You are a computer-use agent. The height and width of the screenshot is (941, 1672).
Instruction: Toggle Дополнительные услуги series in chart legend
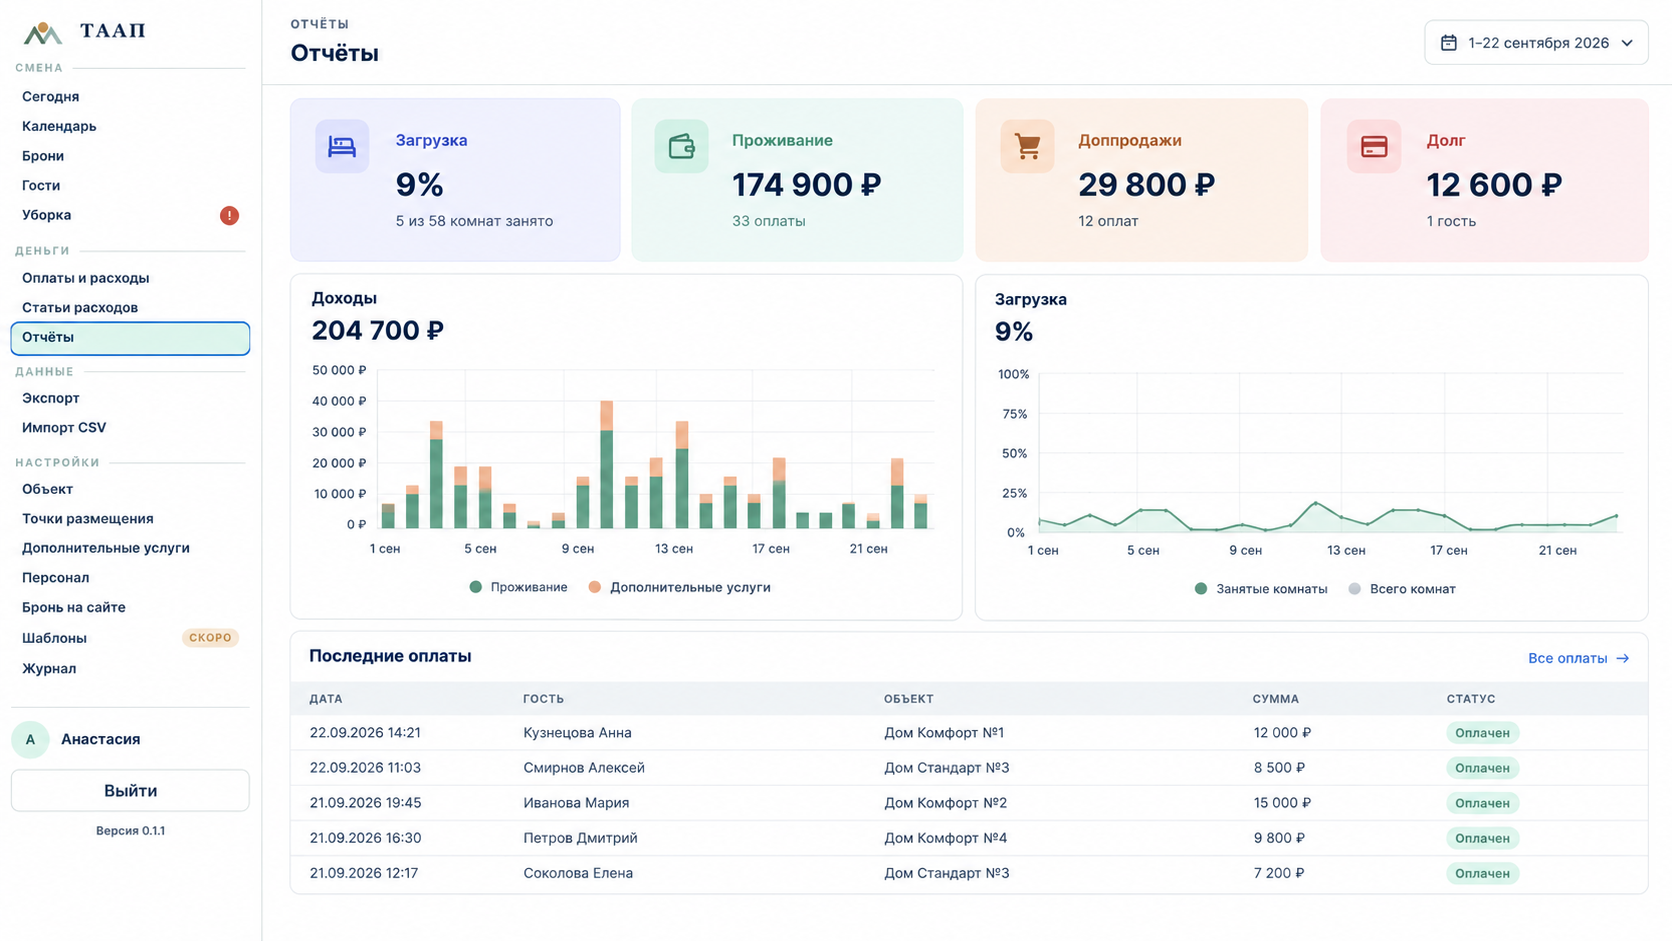[679, 587]
